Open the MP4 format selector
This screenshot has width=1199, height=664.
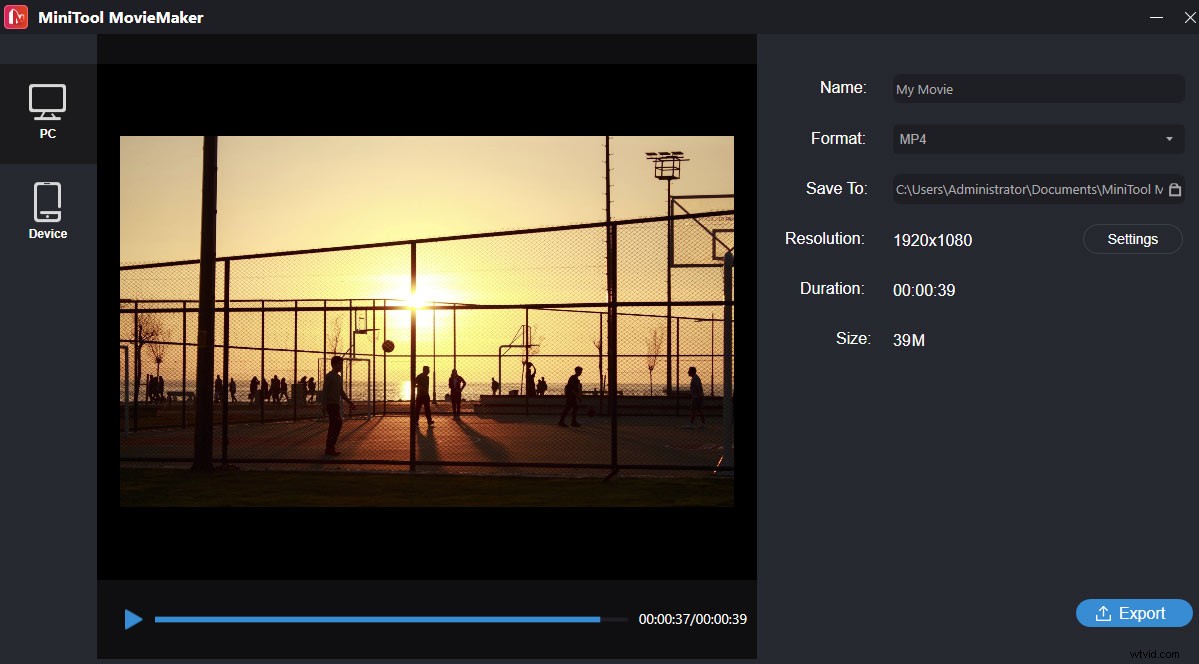click(1037, 139)
